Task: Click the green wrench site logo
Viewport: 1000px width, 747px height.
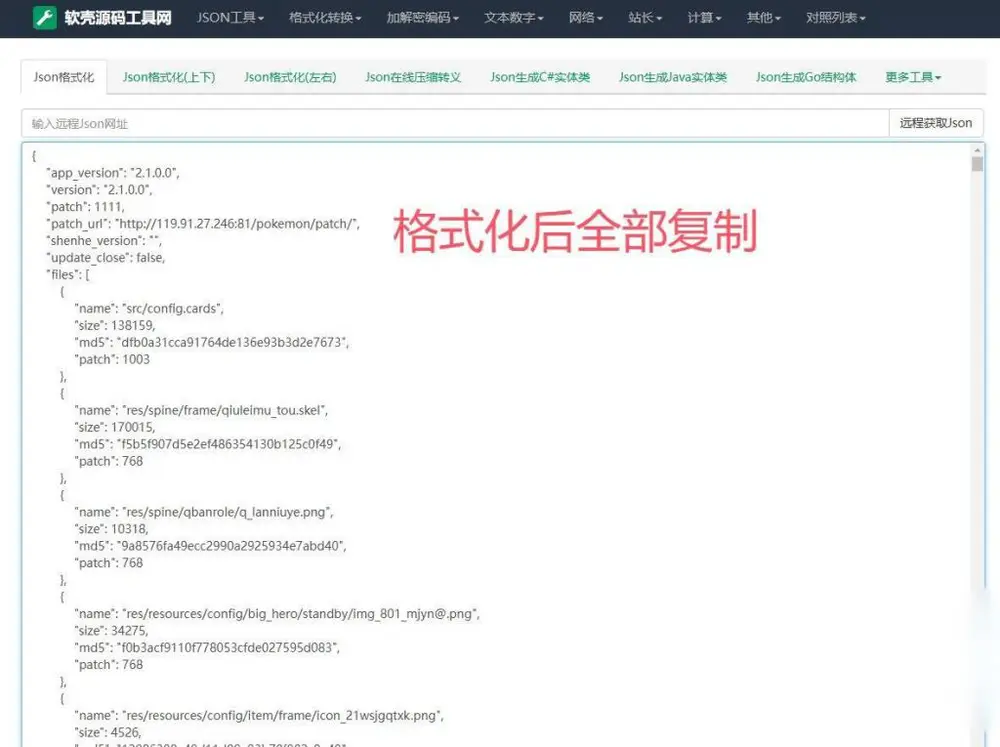Action: [45, 17]
